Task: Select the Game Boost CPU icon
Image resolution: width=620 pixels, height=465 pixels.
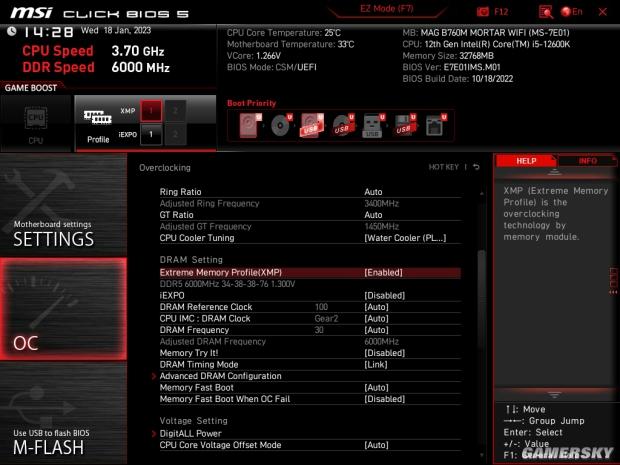Action: (x=36, y=118)
